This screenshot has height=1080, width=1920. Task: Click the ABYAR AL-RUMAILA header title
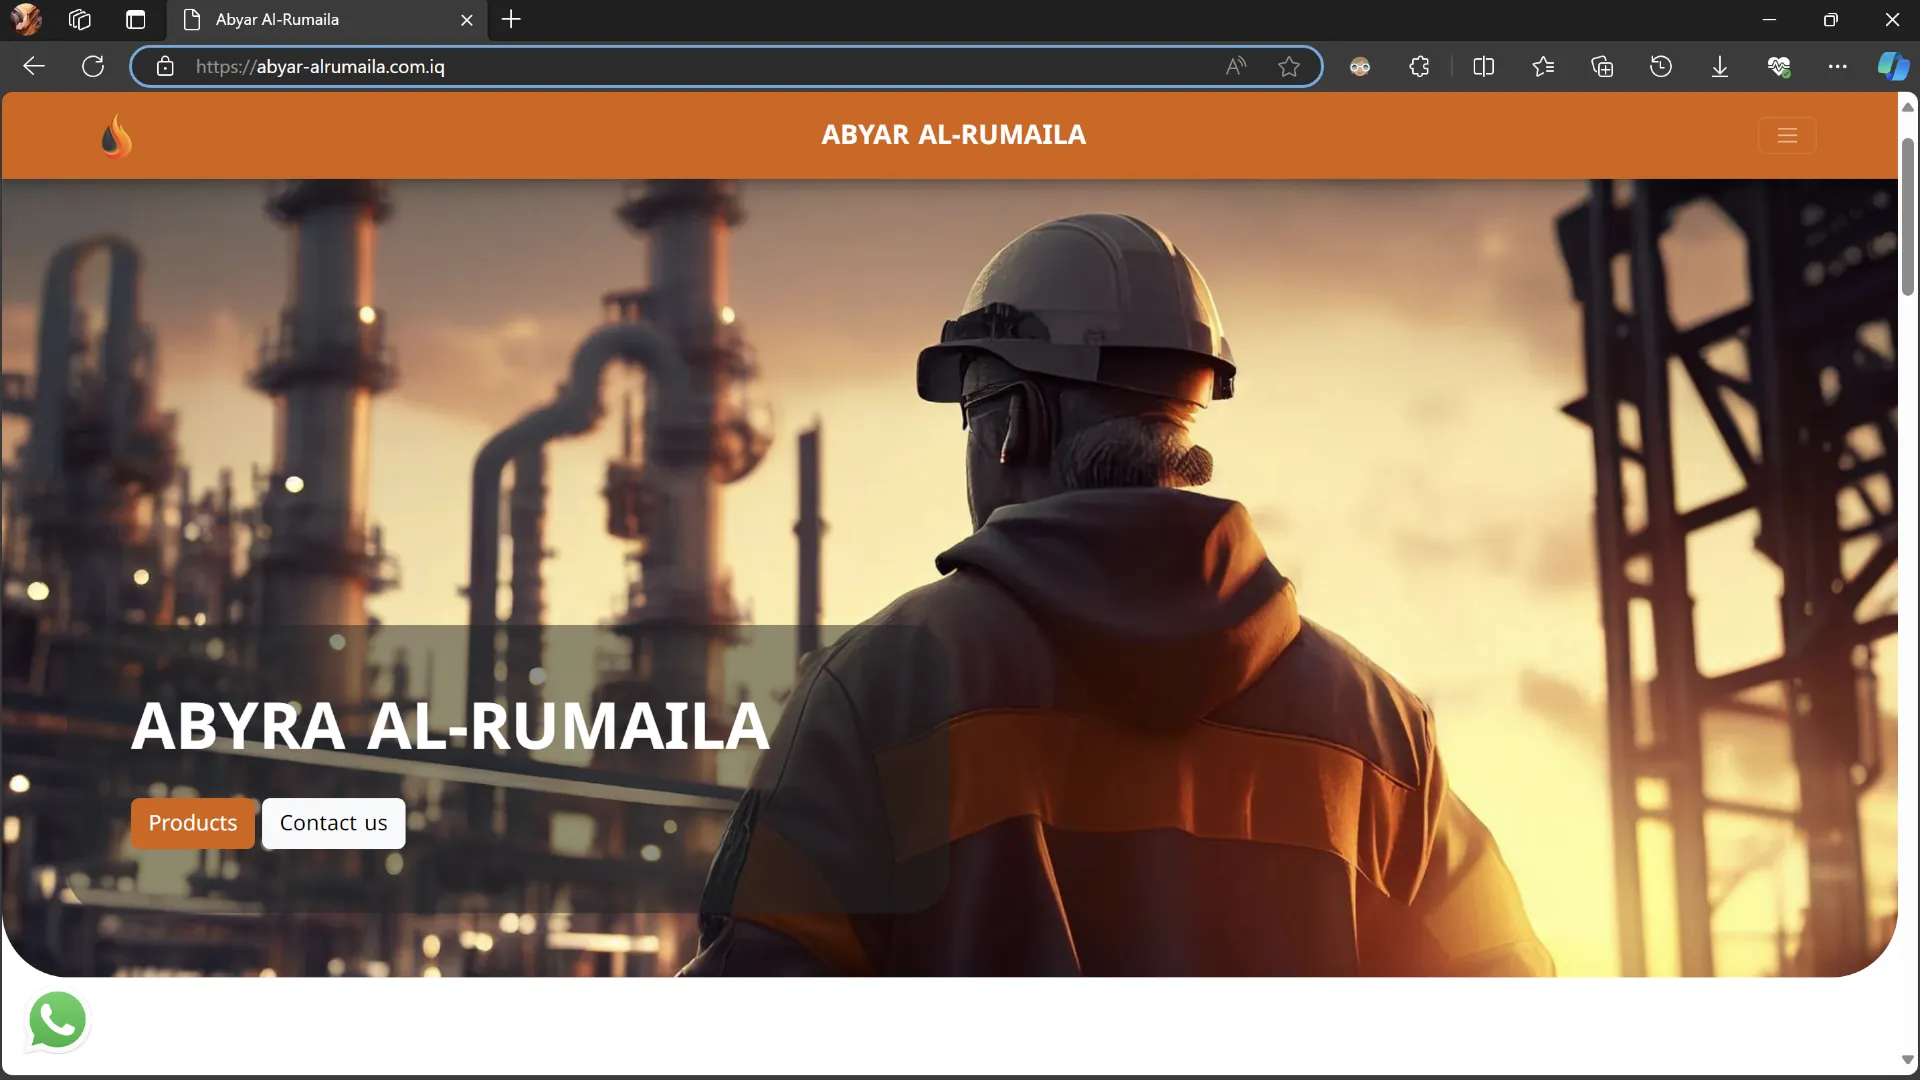953,135
